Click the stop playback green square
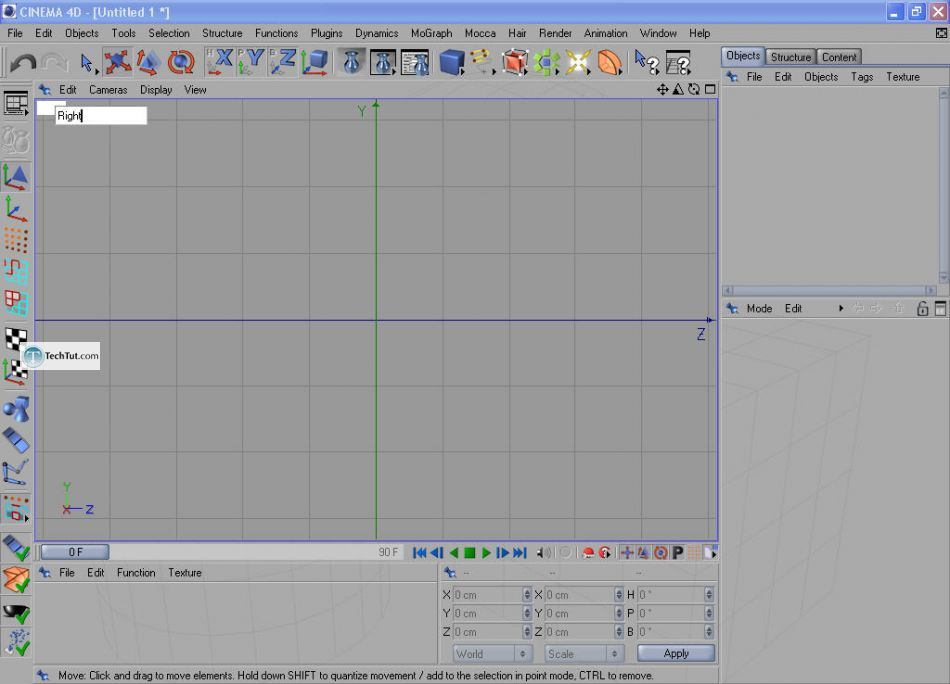Viewport: 950px width, 684px height. (x=470, y=553)
